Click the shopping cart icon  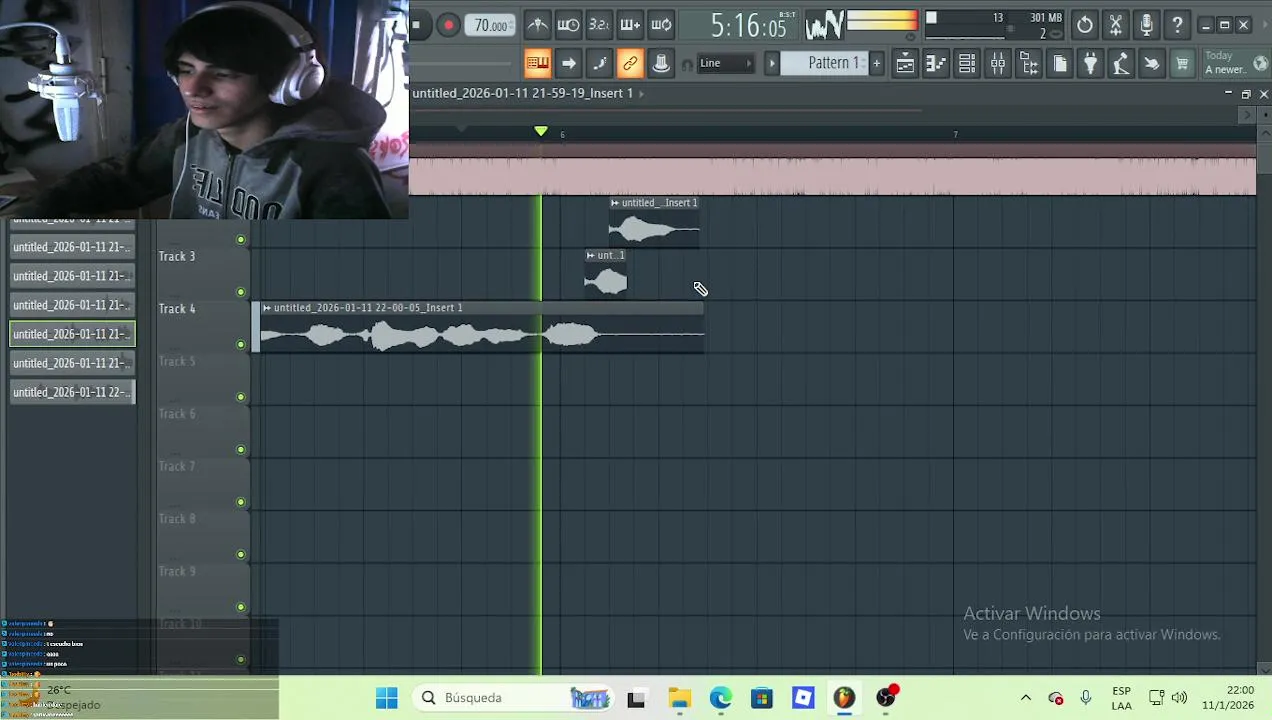(1182, 64)
